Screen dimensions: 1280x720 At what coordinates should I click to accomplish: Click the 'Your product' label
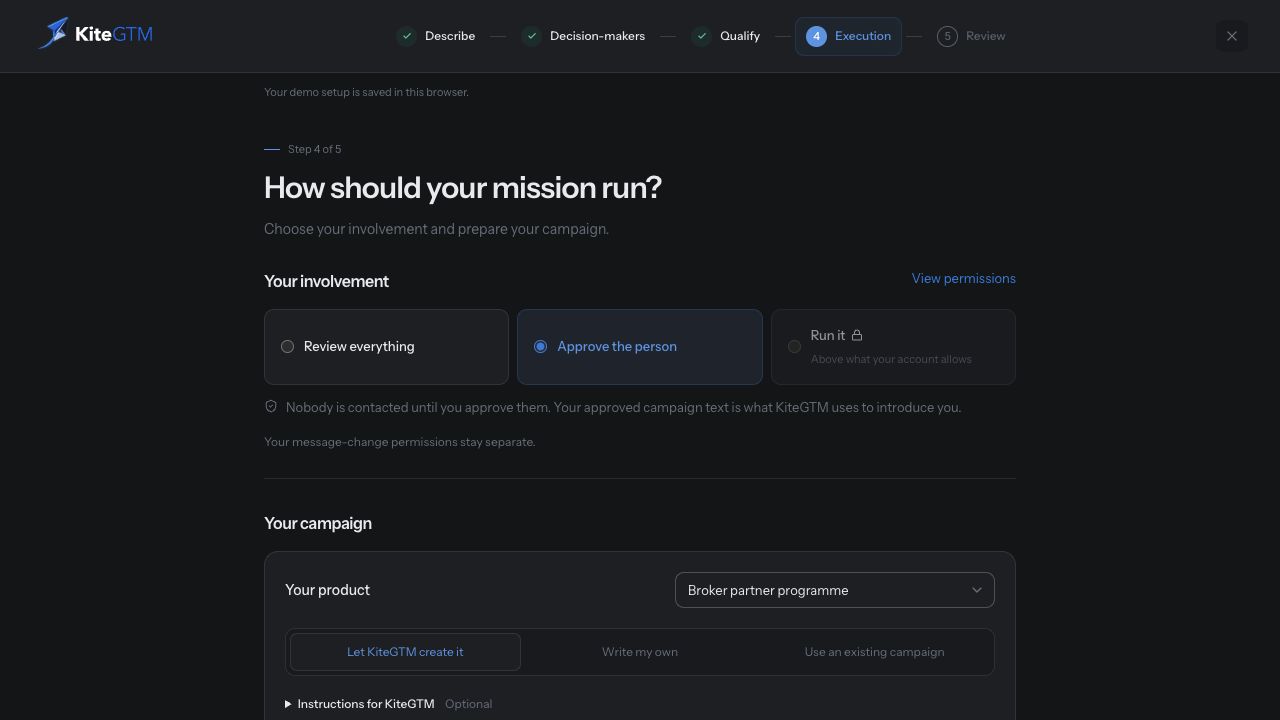(x=327, y=590)
